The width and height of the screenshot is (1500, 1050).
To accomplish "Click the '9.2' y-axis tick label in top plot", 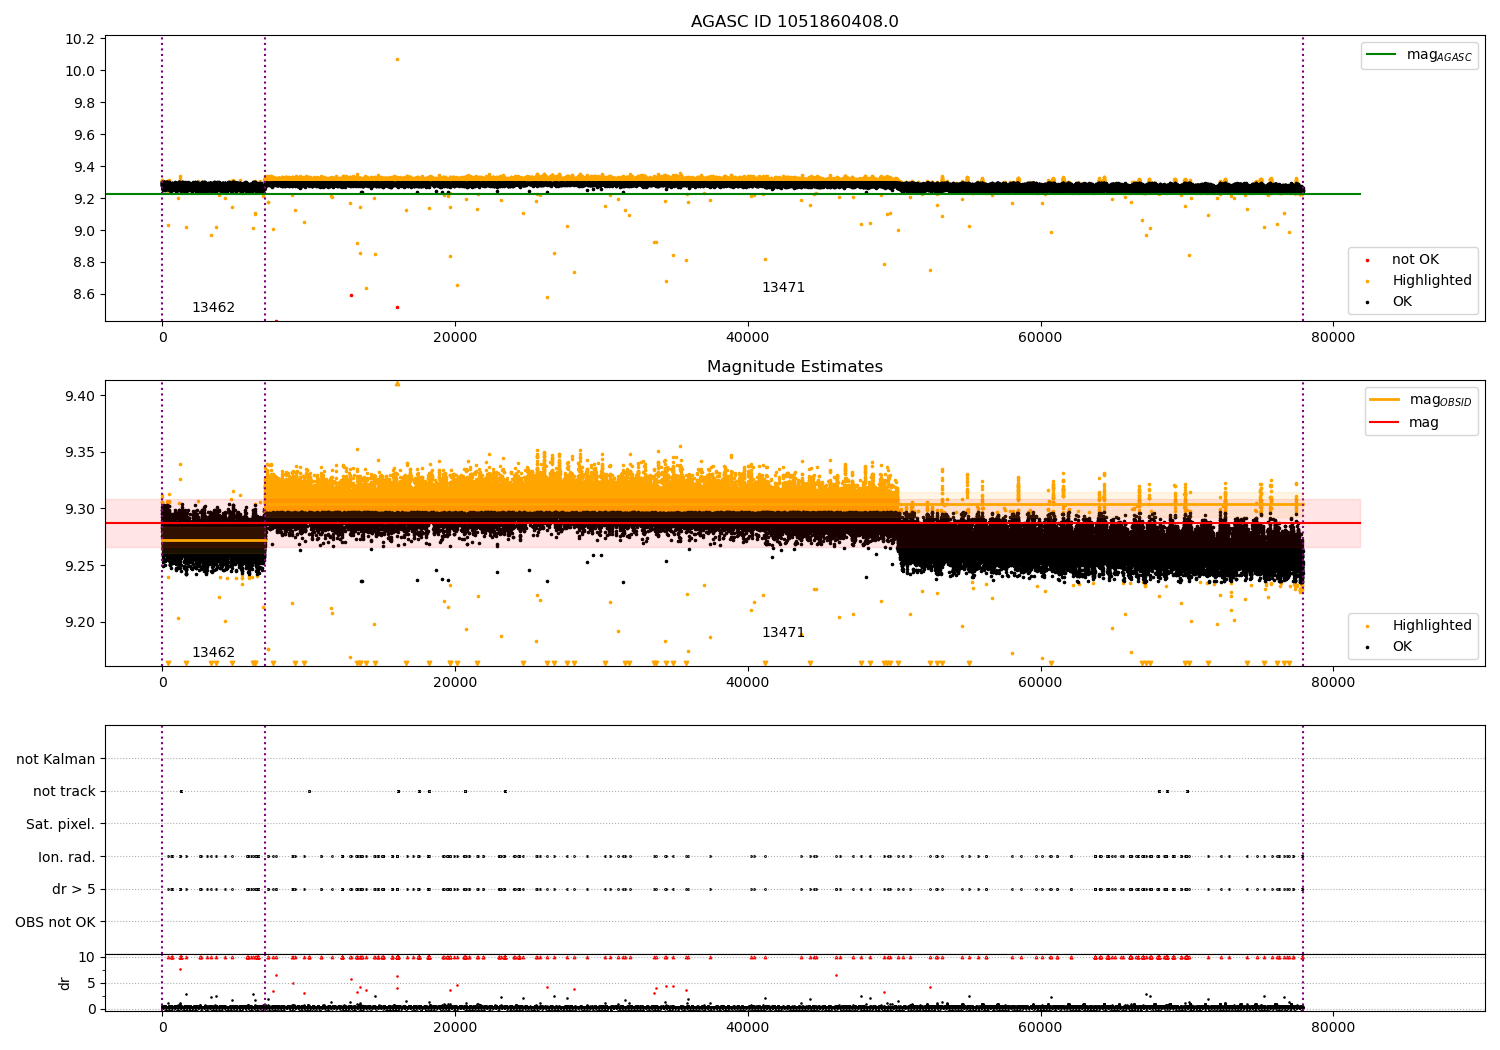I will [x=84, y=200].
